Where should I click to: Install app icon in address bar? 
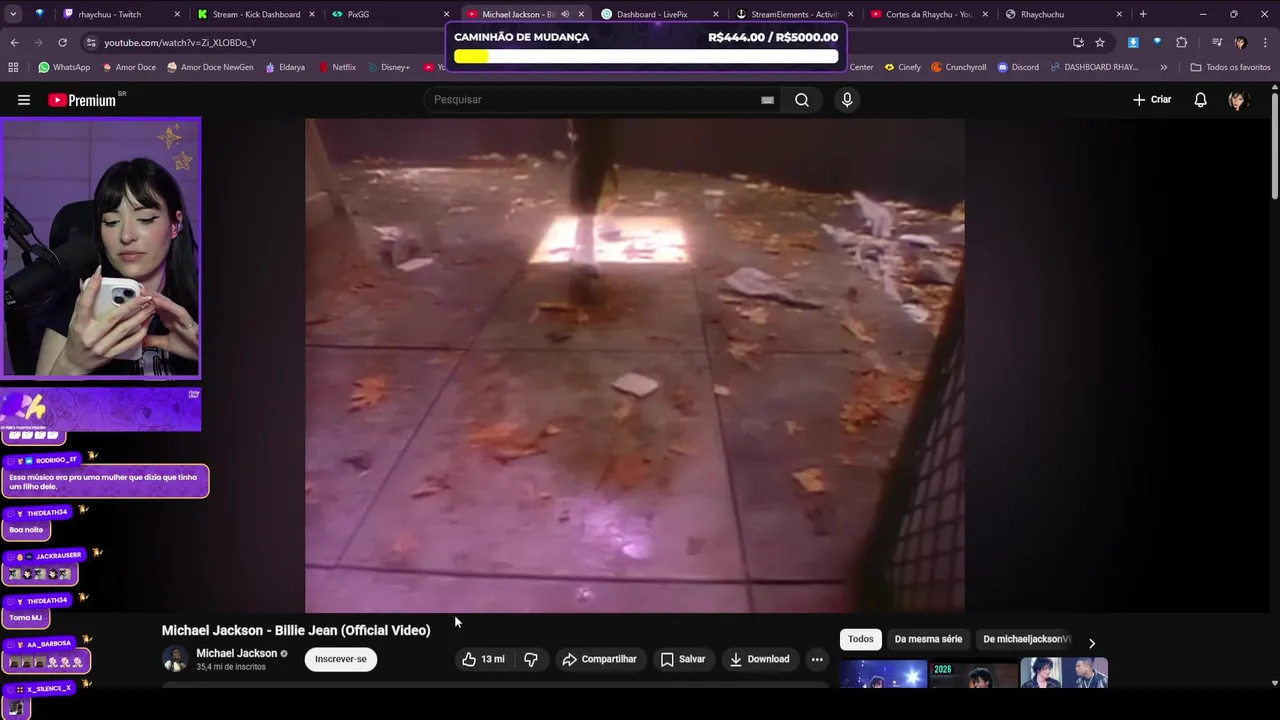(x=1078, y=42)
